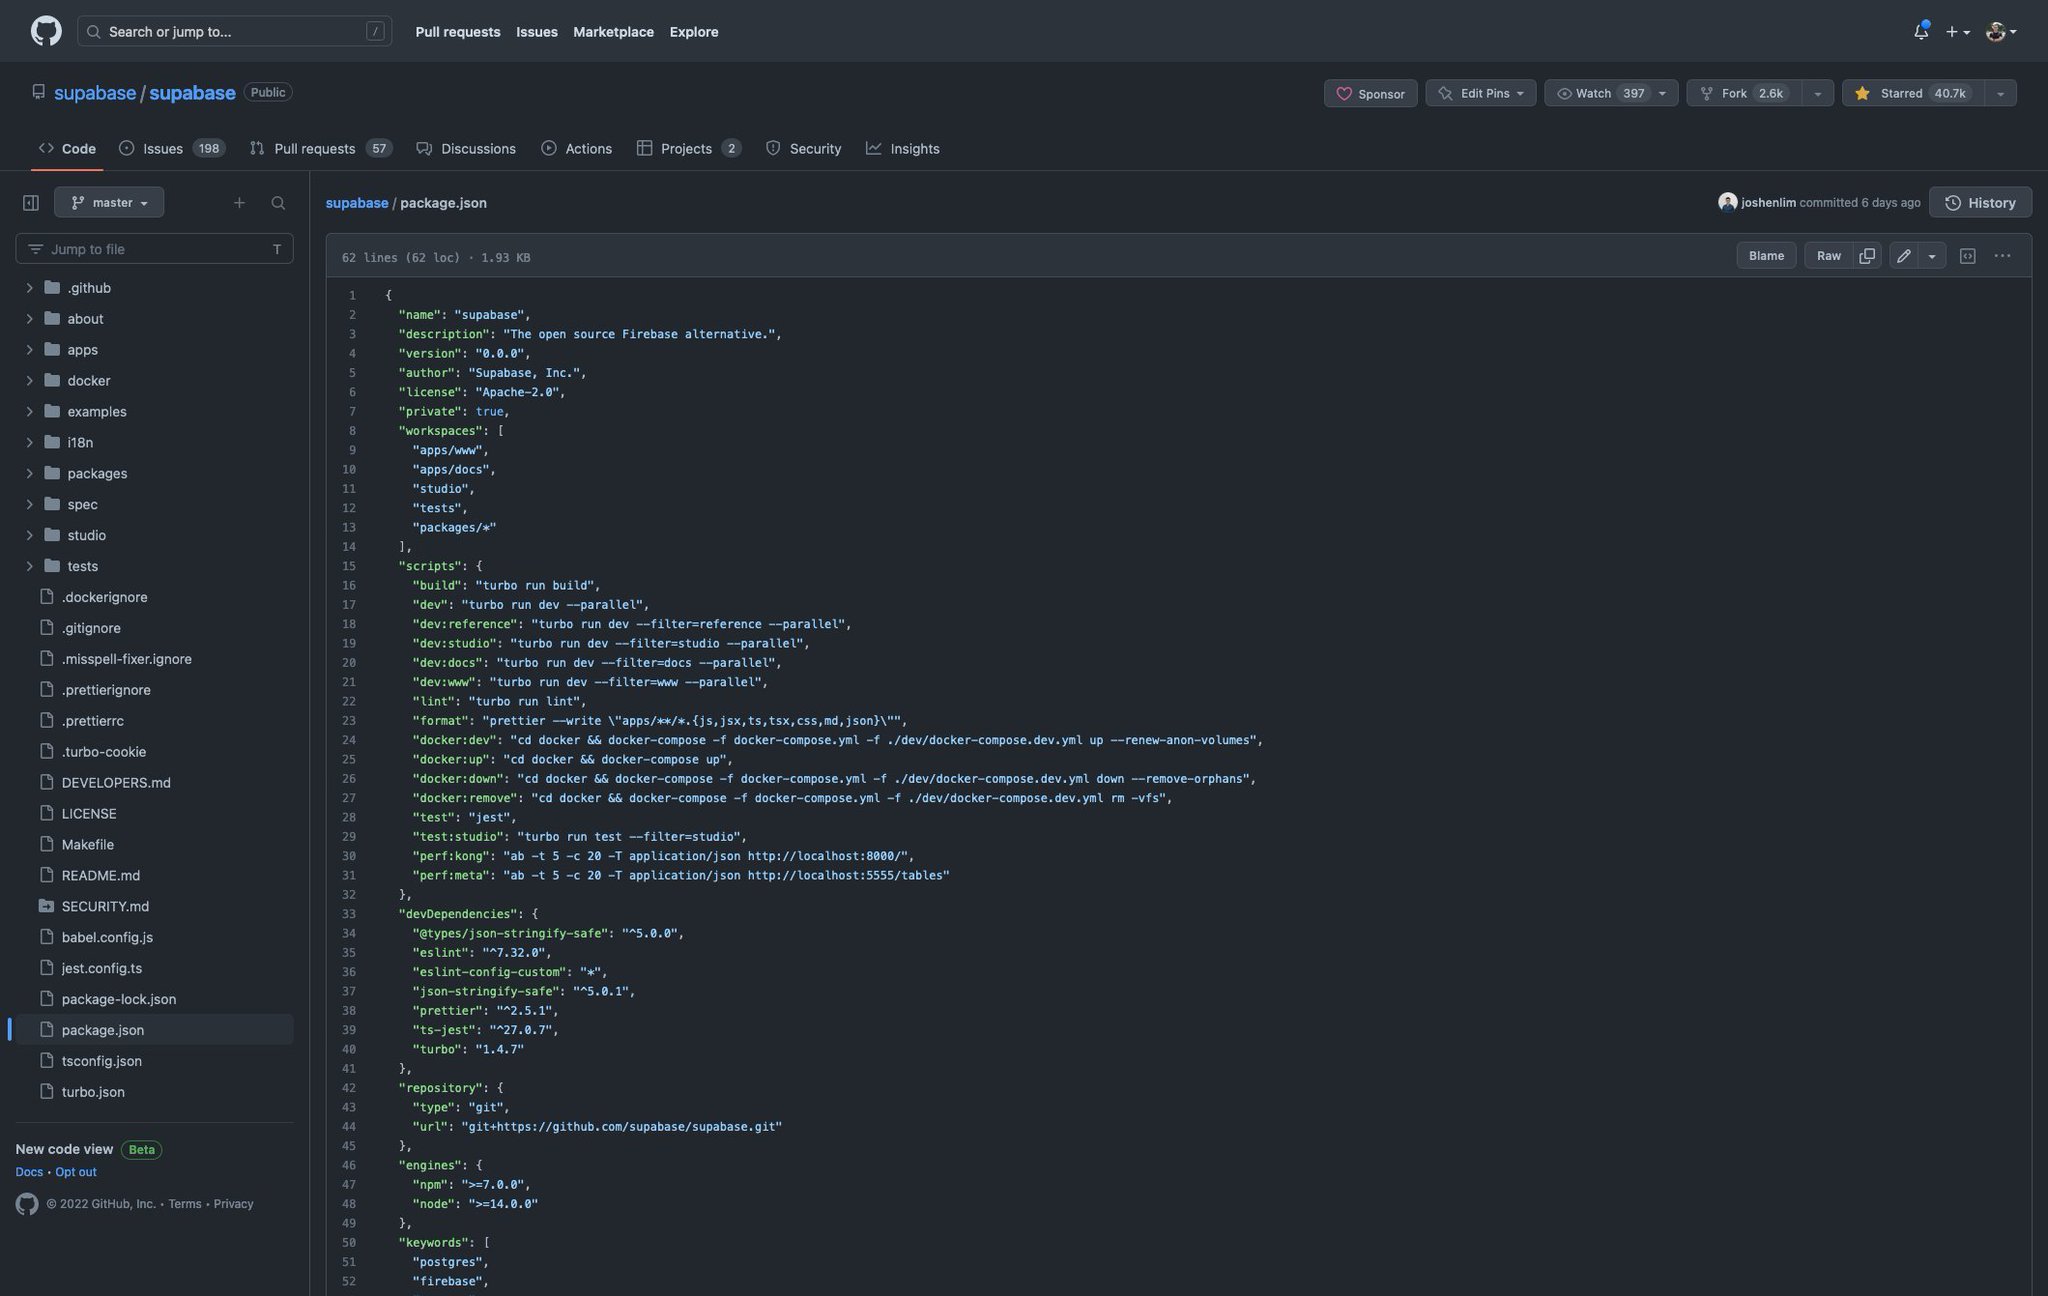This screenshot has height=1296, width=2048.
Task: Search files in repository magnifier icon
Action: pyautogui.click(x=278, y=203)
